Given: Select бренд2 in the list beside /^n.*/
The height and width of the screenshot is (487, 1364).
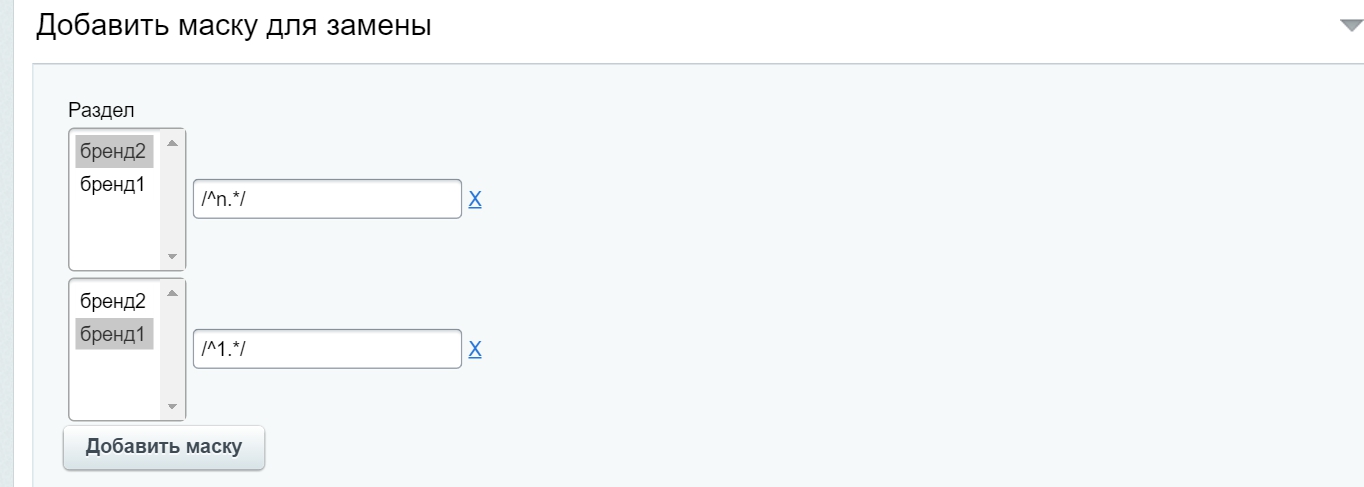Looking at the screenshot, I should [x=114, y=151].
